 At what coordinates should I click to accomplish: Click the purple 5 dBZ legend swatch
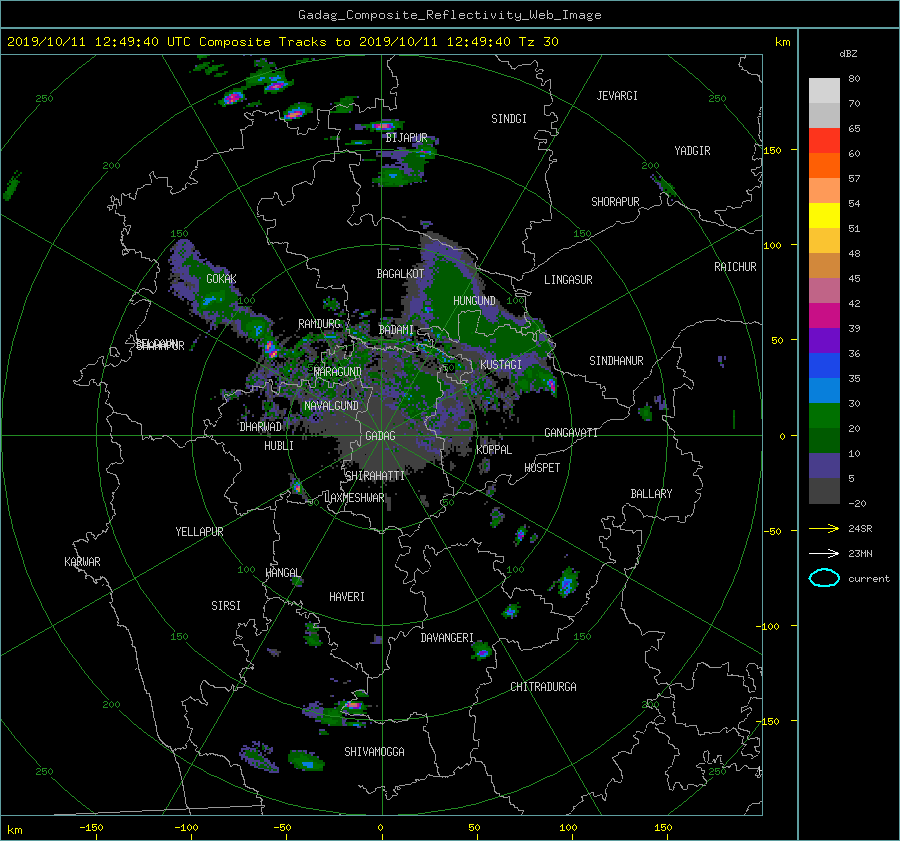pos(824,466)
